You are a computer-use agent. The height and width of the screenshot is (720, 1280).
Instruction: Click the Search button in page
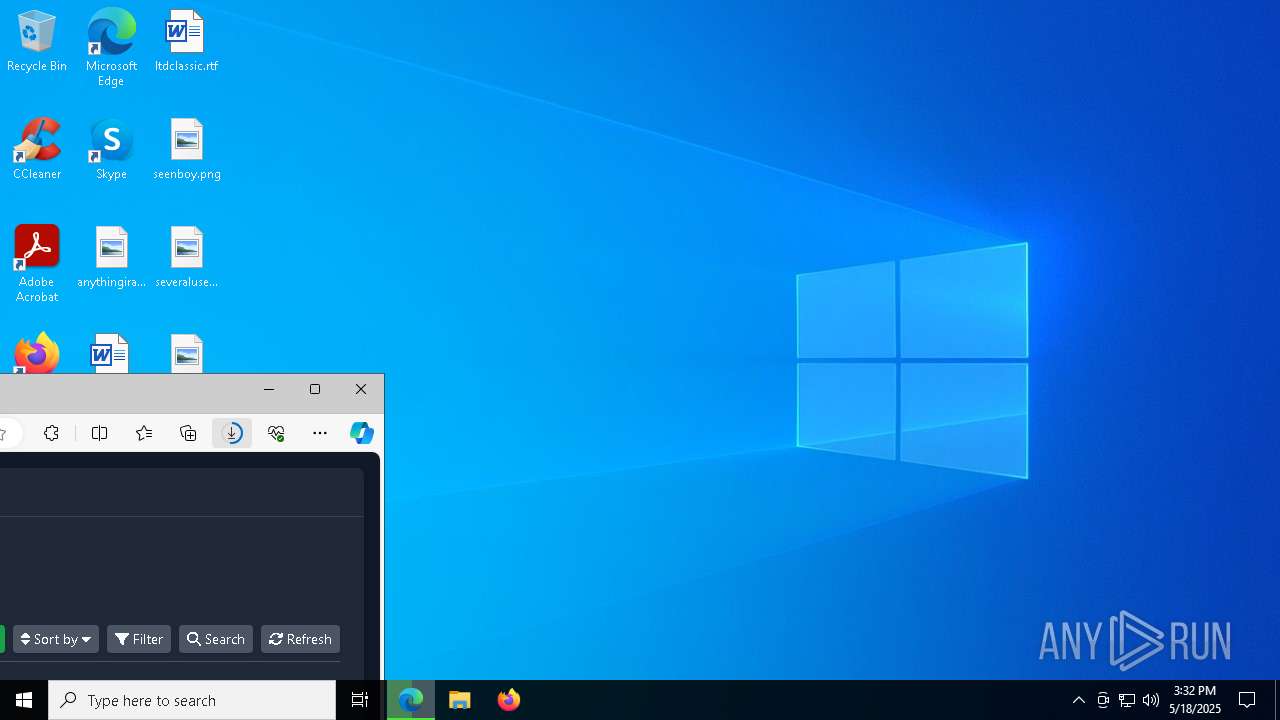click(x=216, y=639)
